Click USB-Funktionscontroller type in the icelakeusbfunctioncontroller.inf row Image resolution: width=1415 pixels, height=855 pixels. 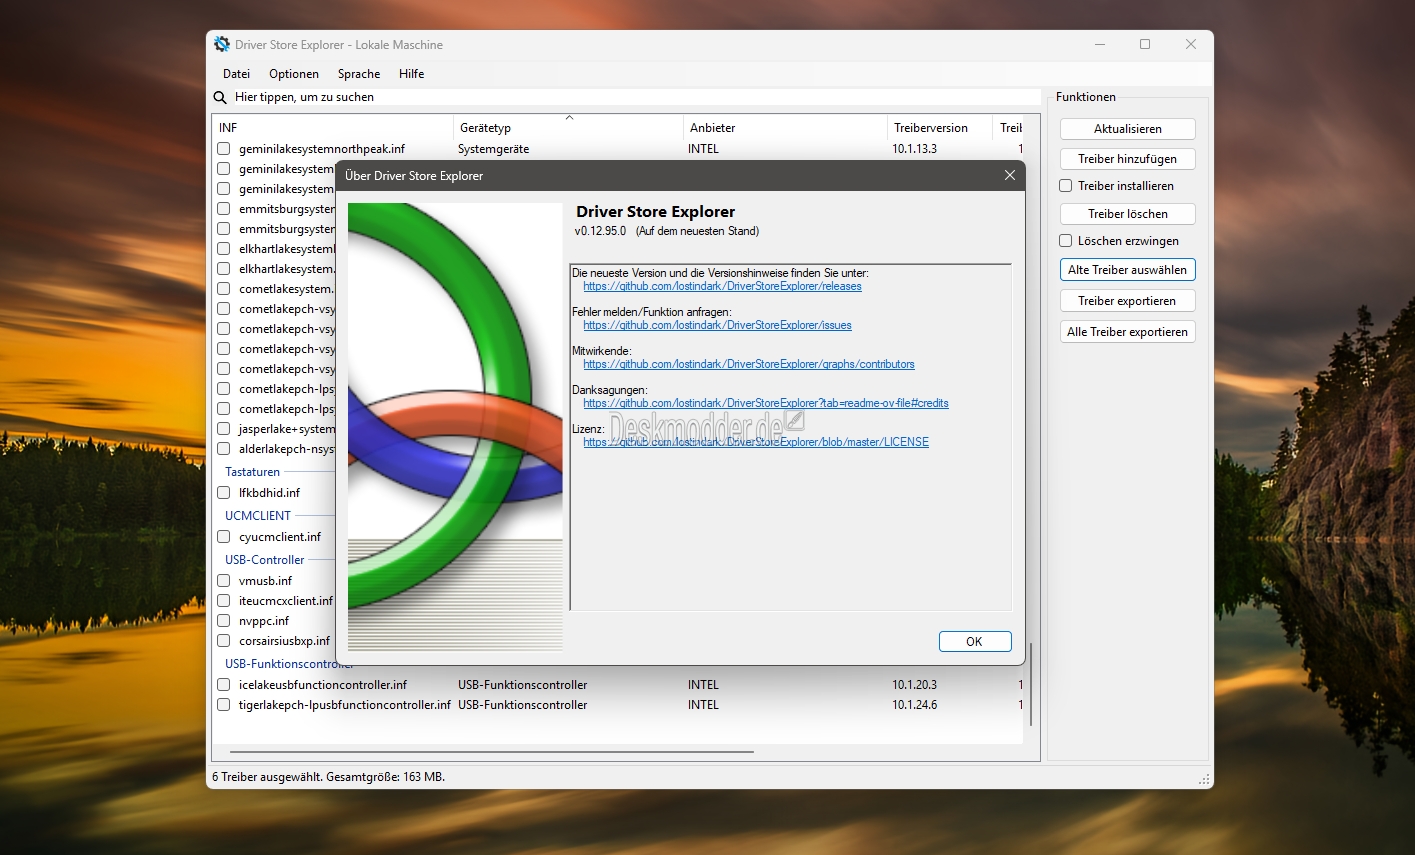coord(523,685)
